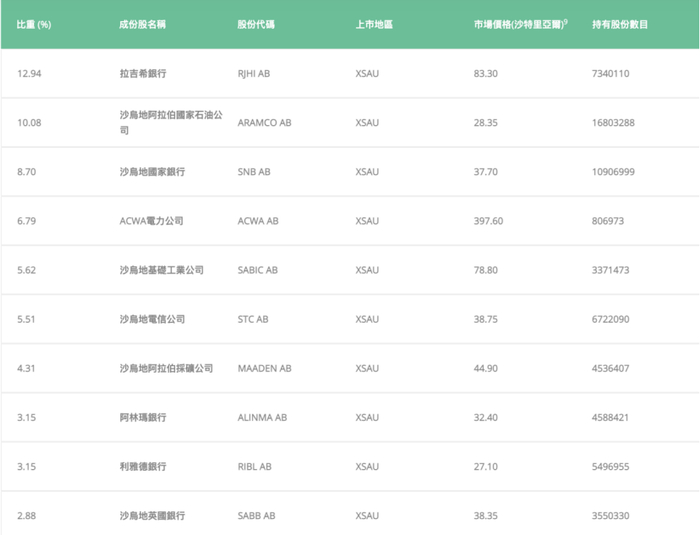The width and height of the screenshot is (700, 535).
Task: Select the RIBL AB ticker cell
Action: (x=254, y=467)
